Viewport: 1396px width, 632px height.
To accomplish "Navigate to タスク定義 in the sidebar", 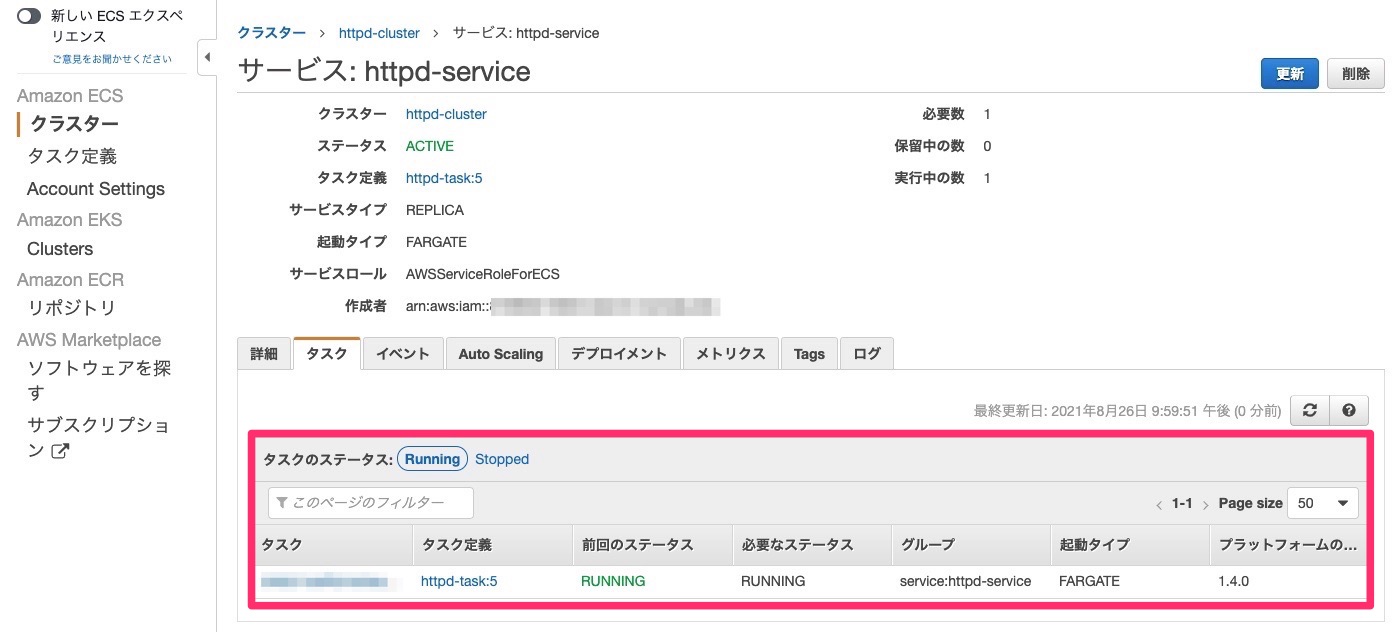I will point(72,156).
